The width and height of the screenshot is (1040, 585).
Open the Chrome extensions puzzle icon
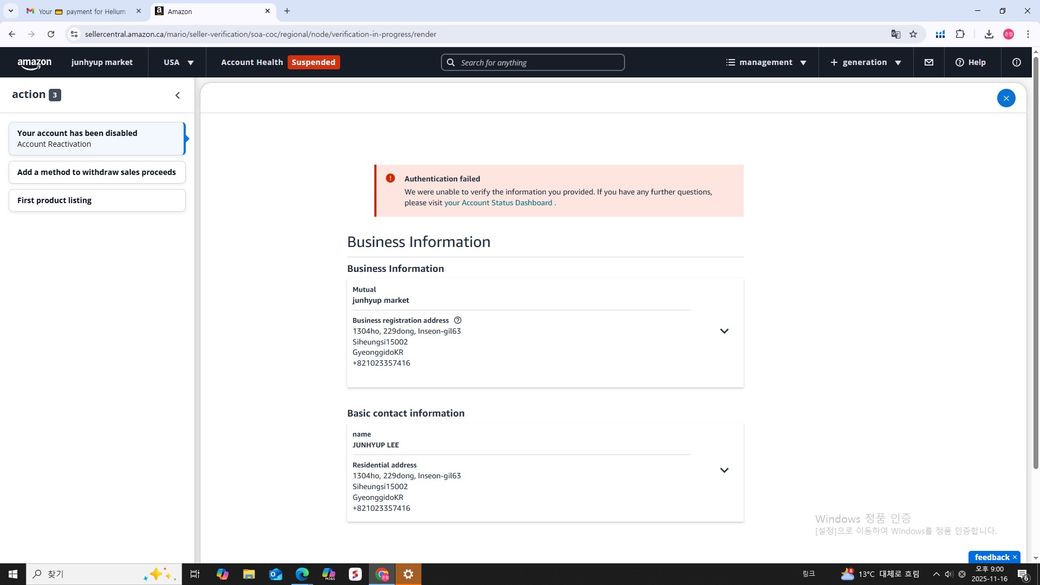pyautogui.click(x=960, y=34)
